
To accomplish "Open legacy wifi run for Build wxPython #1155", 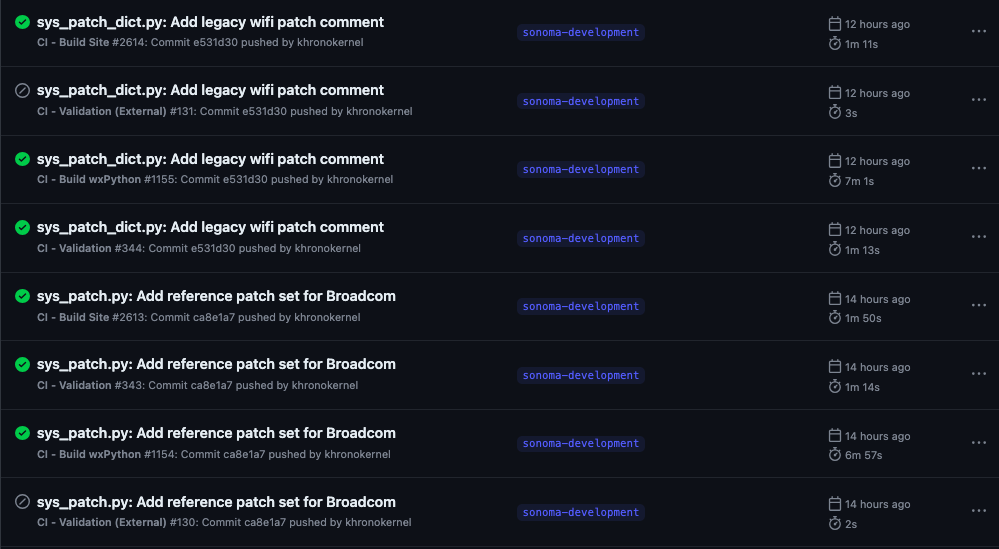I will pyautogui.click(x=210, y=159).
